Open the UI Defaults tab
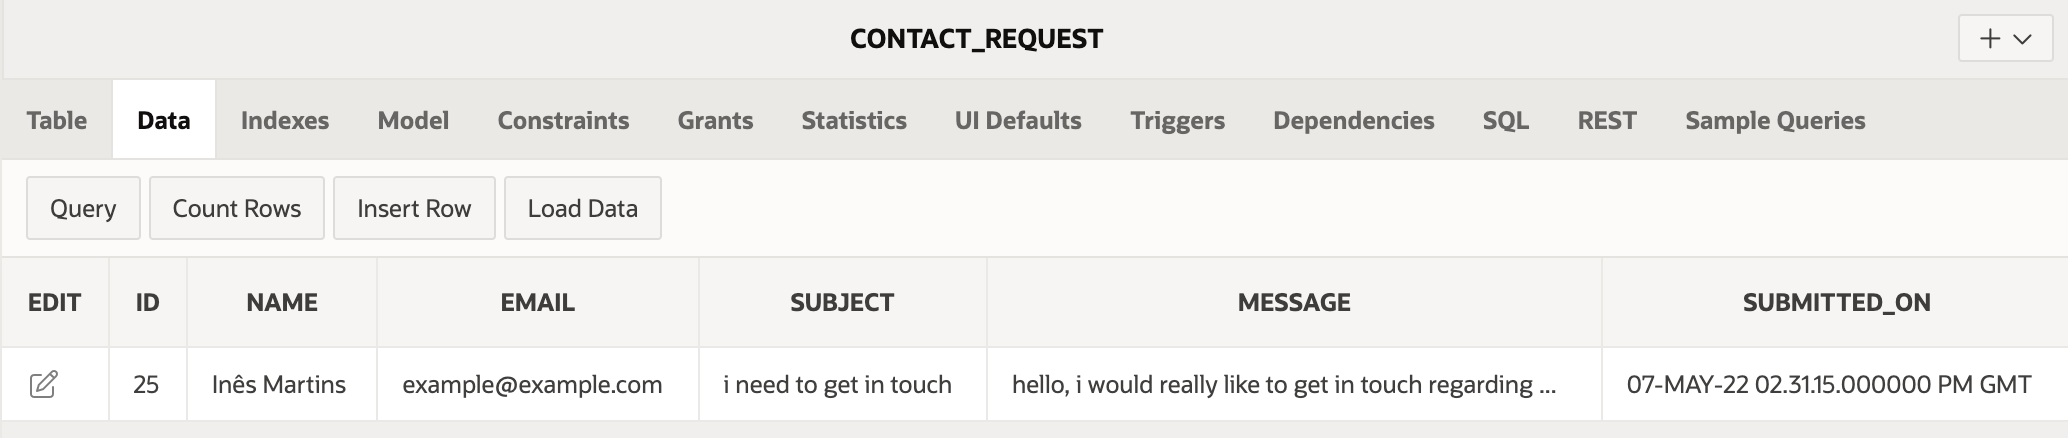This screenshot has height=438, width=2068. click(1018, 120)
